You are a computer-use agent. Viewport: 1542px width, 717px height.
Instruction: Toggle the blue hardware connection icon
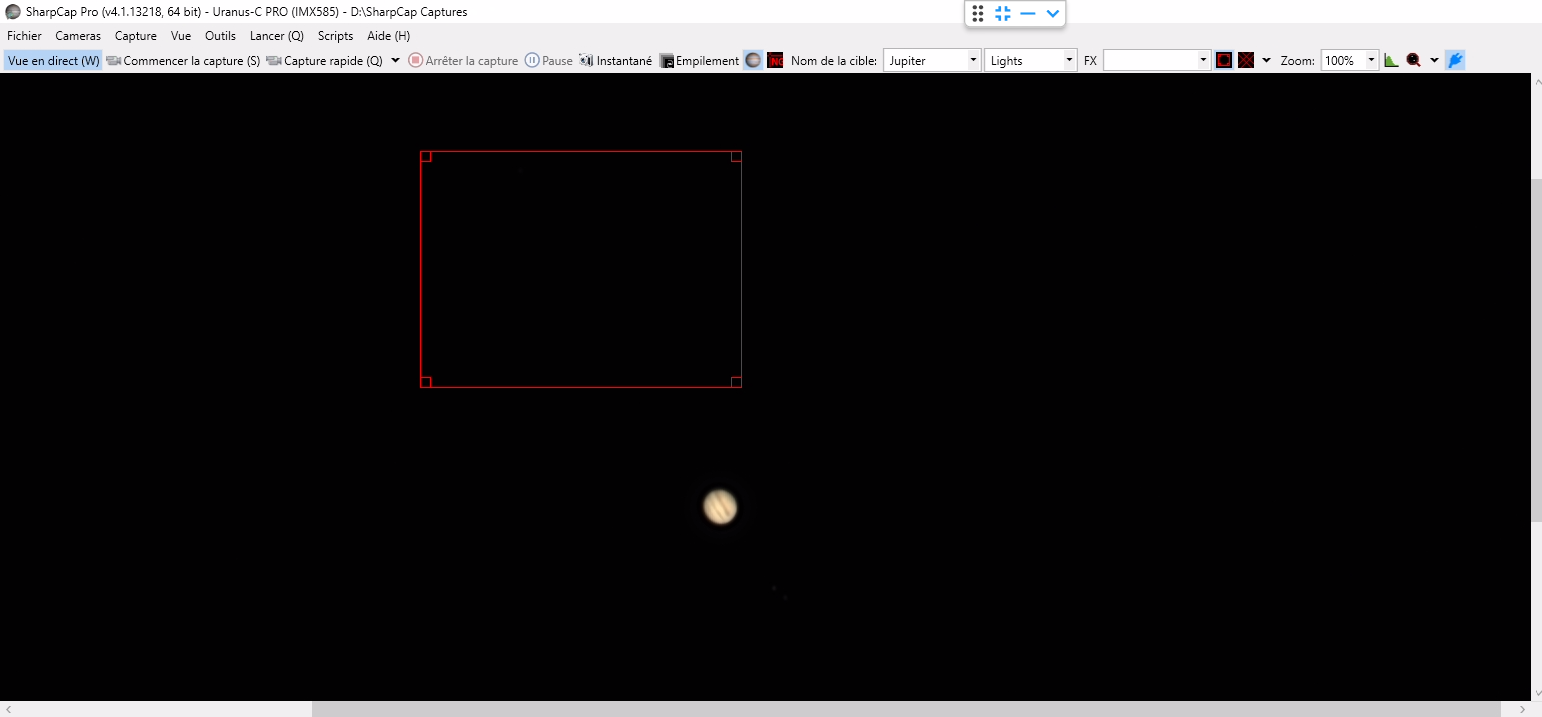click(x=1455, y=60)
